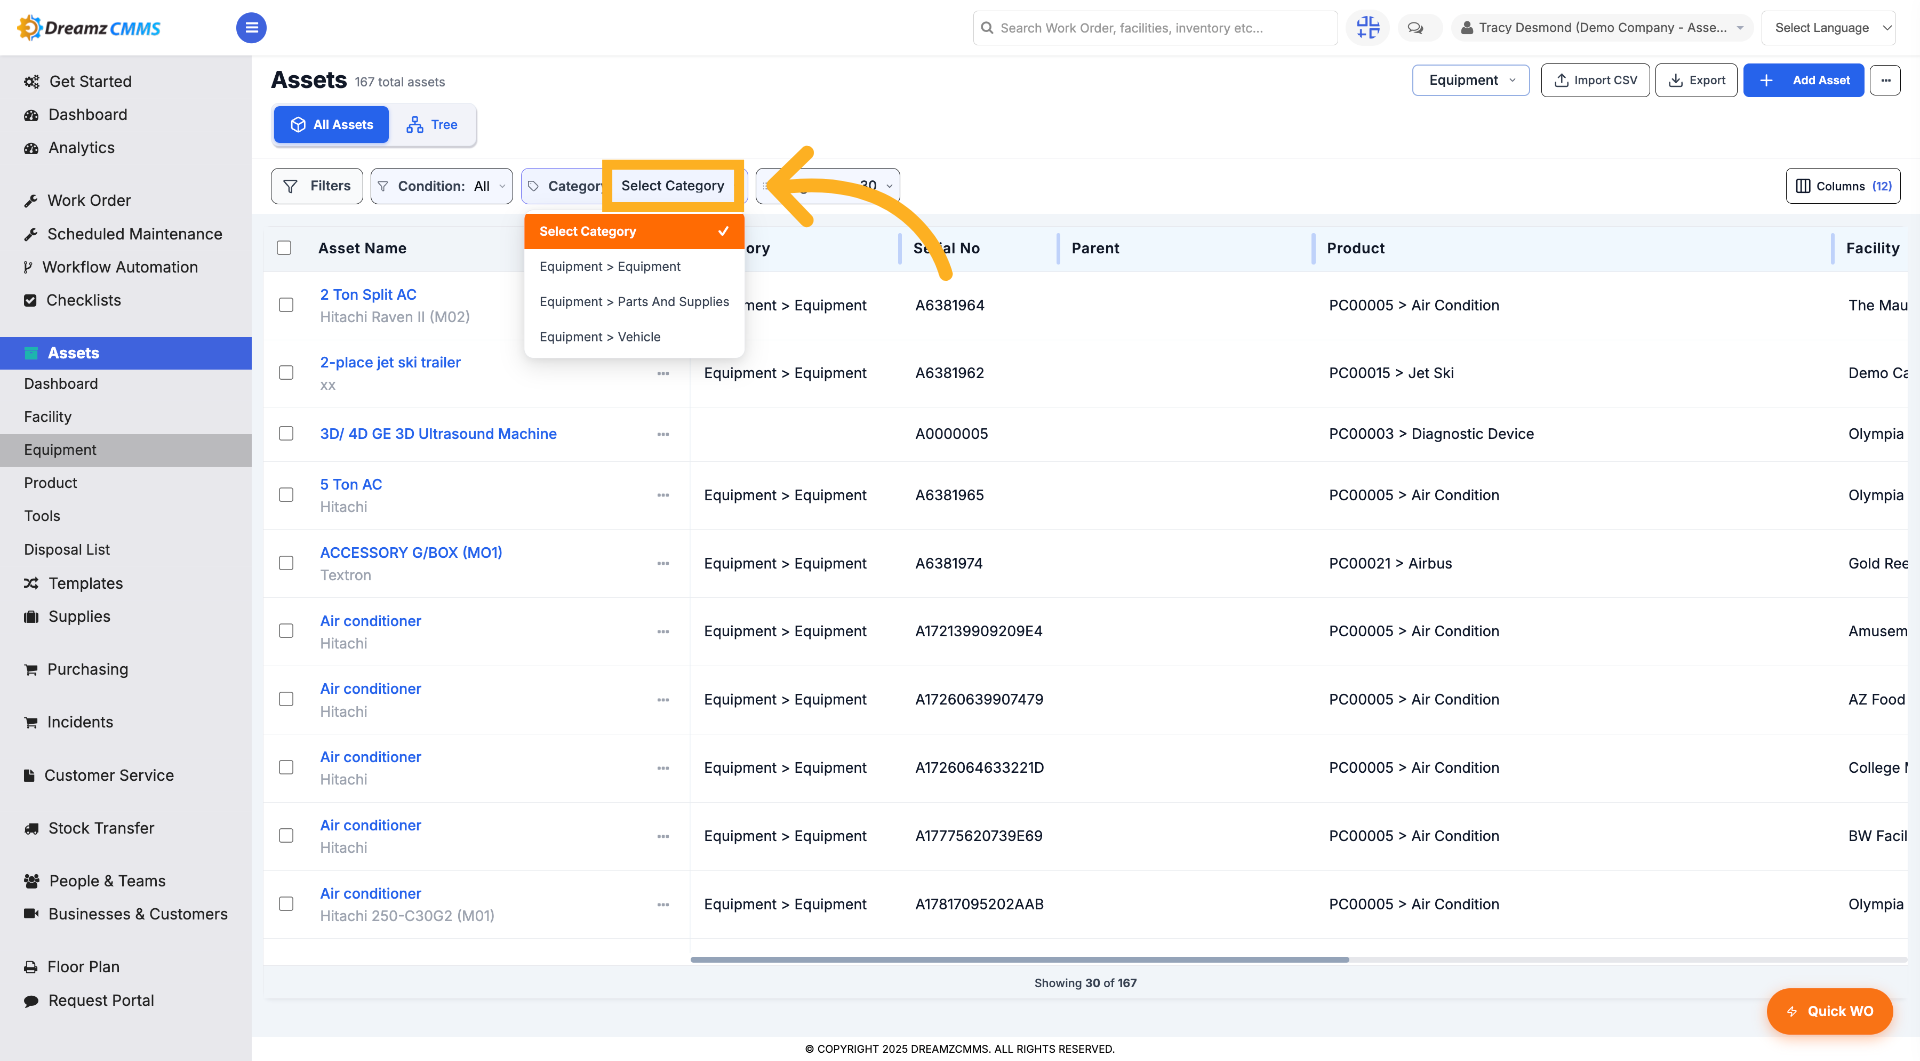Tick the checkbox for 2 Ton Split AC
Viewport: 1920px width, 1061px height.
pyautogui.click(x=286, y=305)
